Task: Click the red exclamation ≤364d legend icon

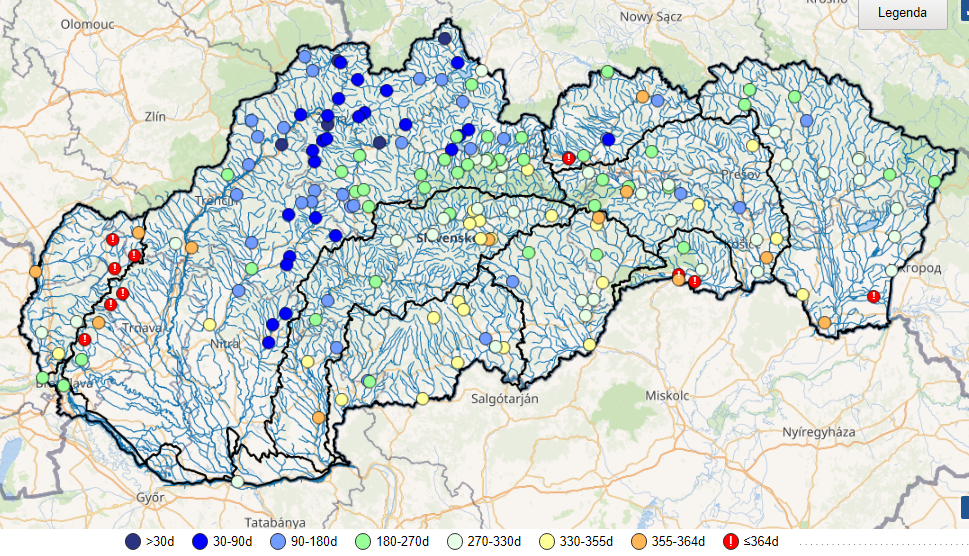Action: (x=732, y=541)
